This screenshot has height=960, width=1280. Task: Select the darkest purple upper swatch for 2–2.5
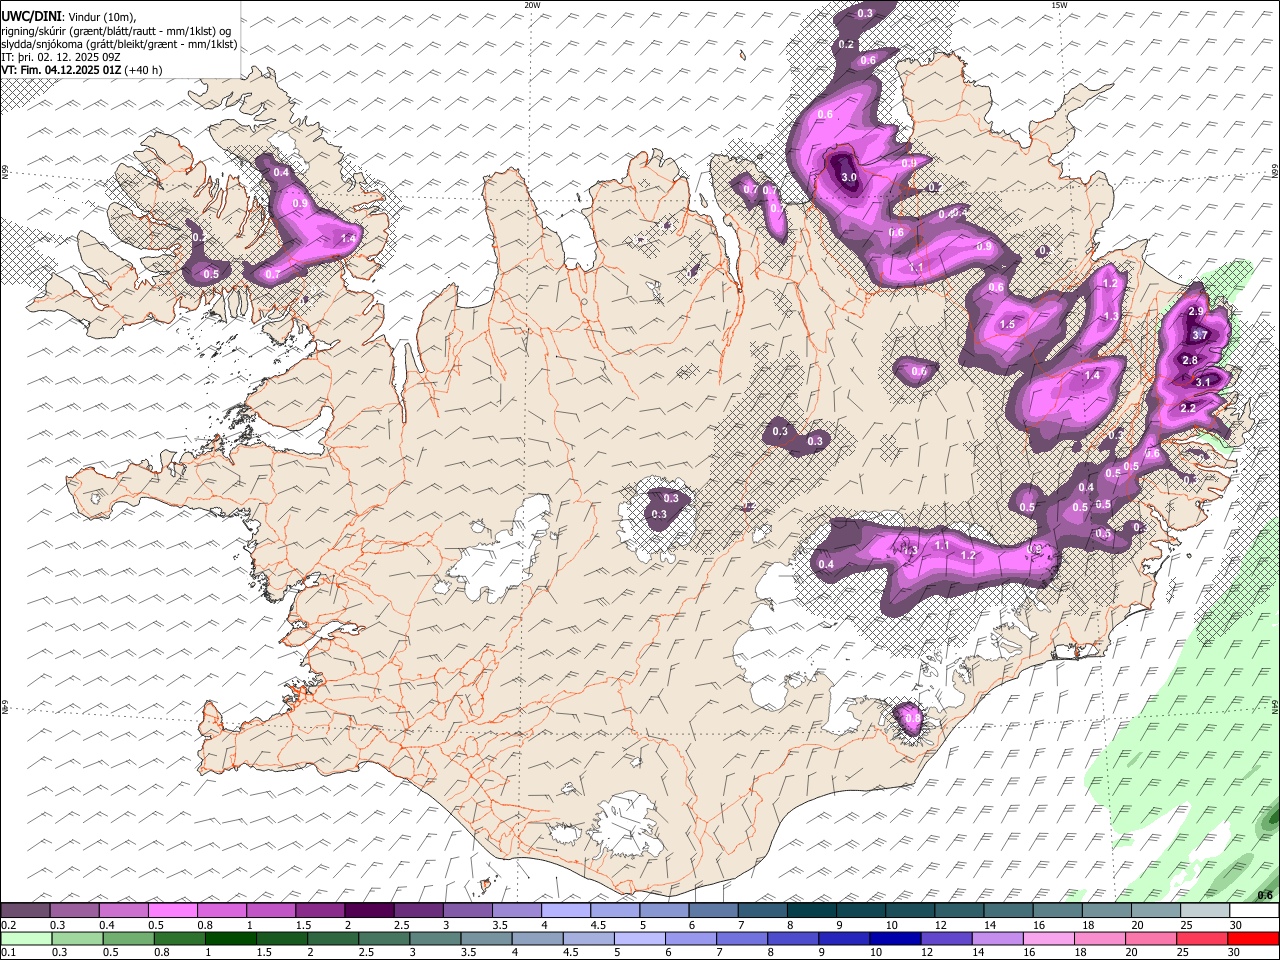pyautogui.click(x=369, y=910)
